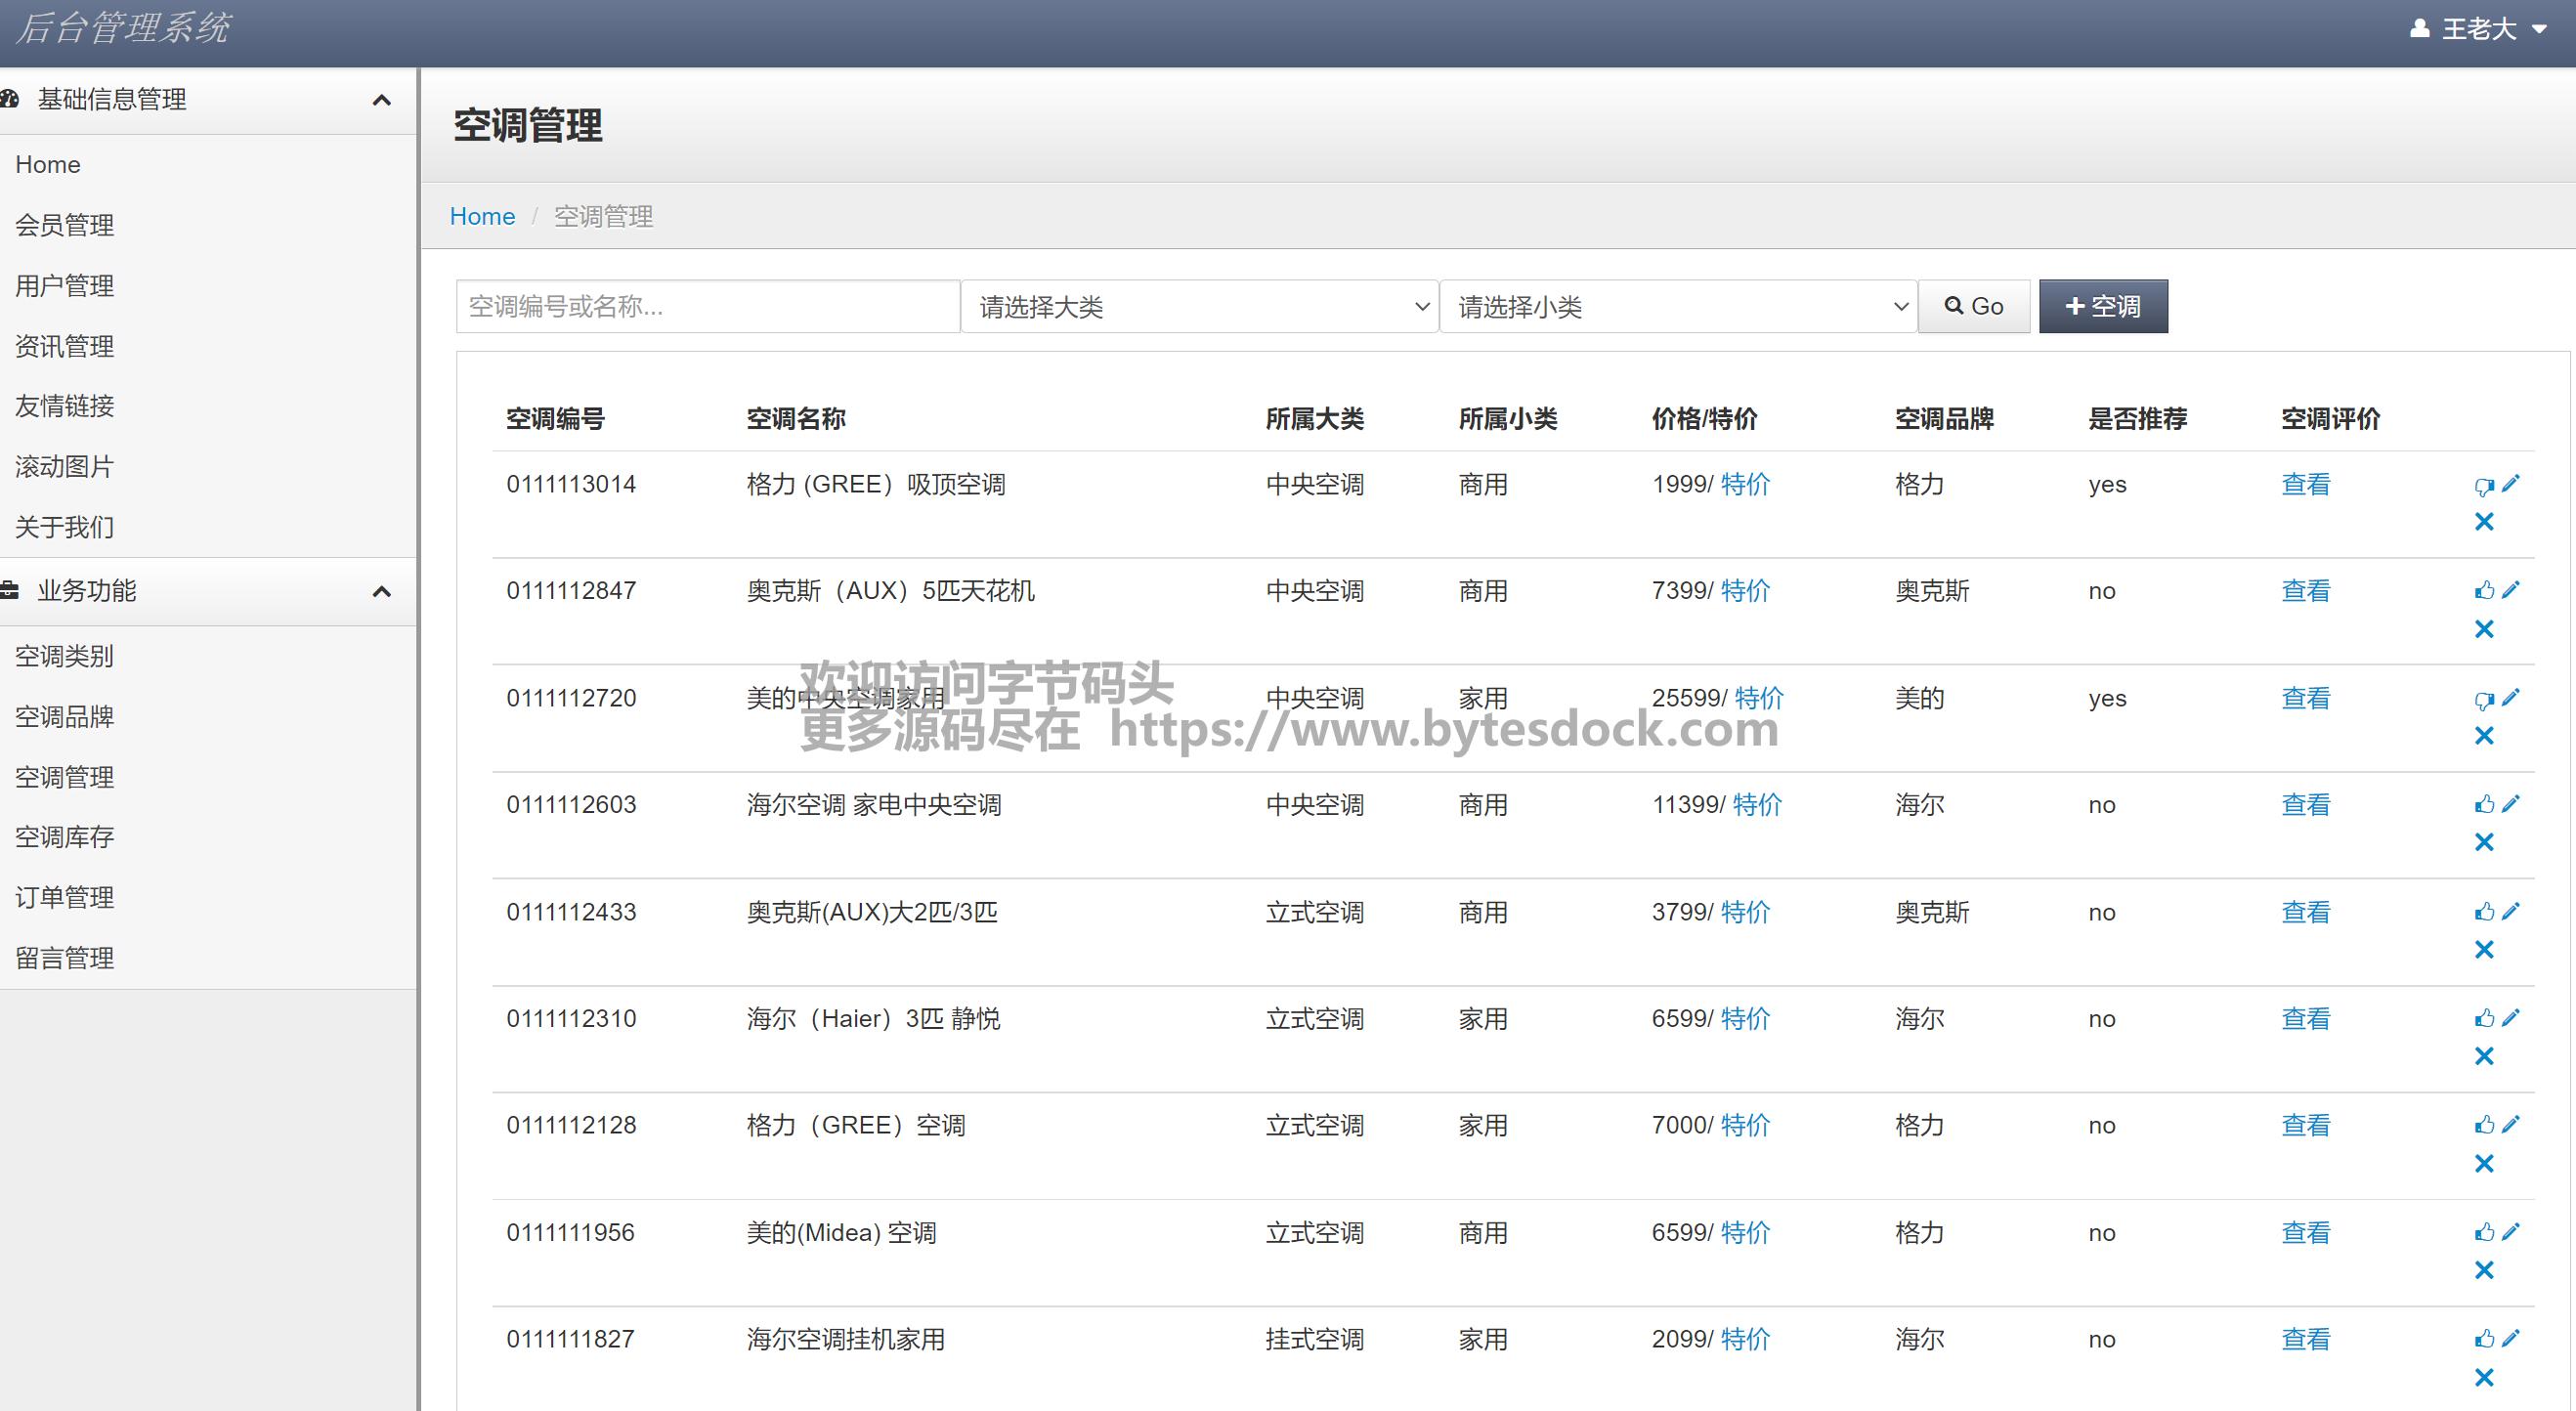Focus the 空调编号或名称 search field

click(707, 307)
